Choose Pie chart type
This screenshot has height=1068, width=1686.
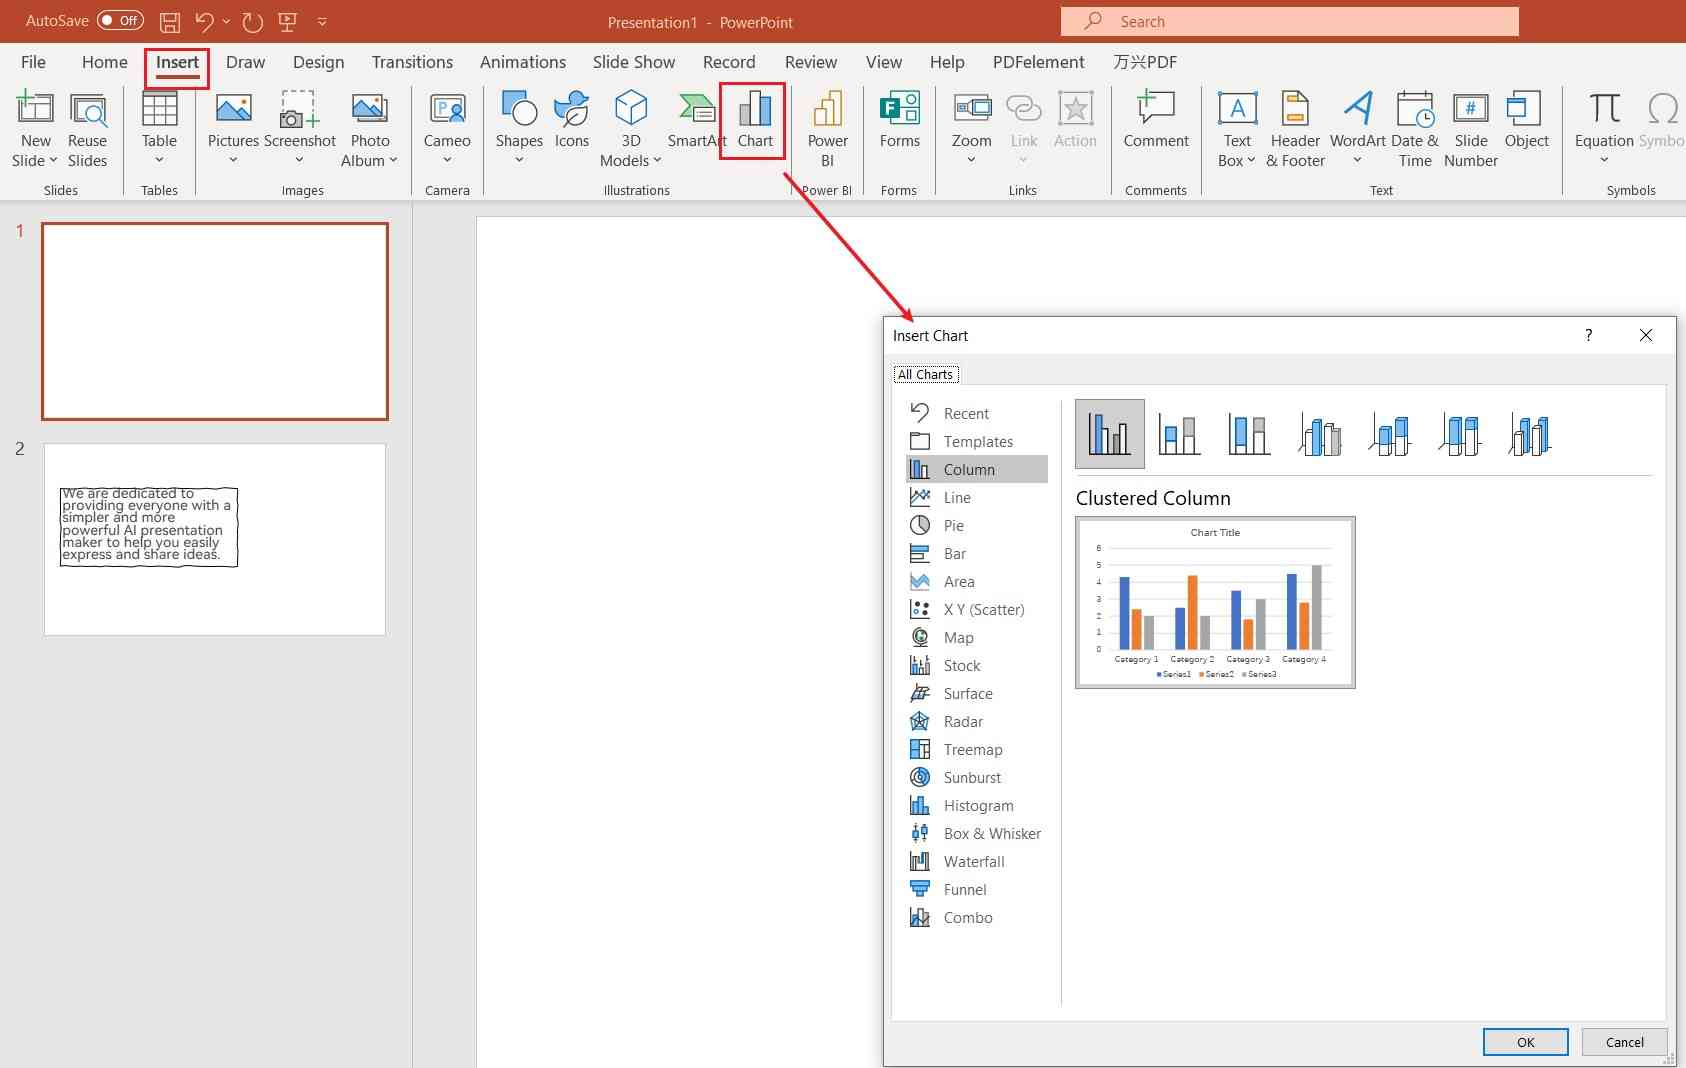[977, 525]
